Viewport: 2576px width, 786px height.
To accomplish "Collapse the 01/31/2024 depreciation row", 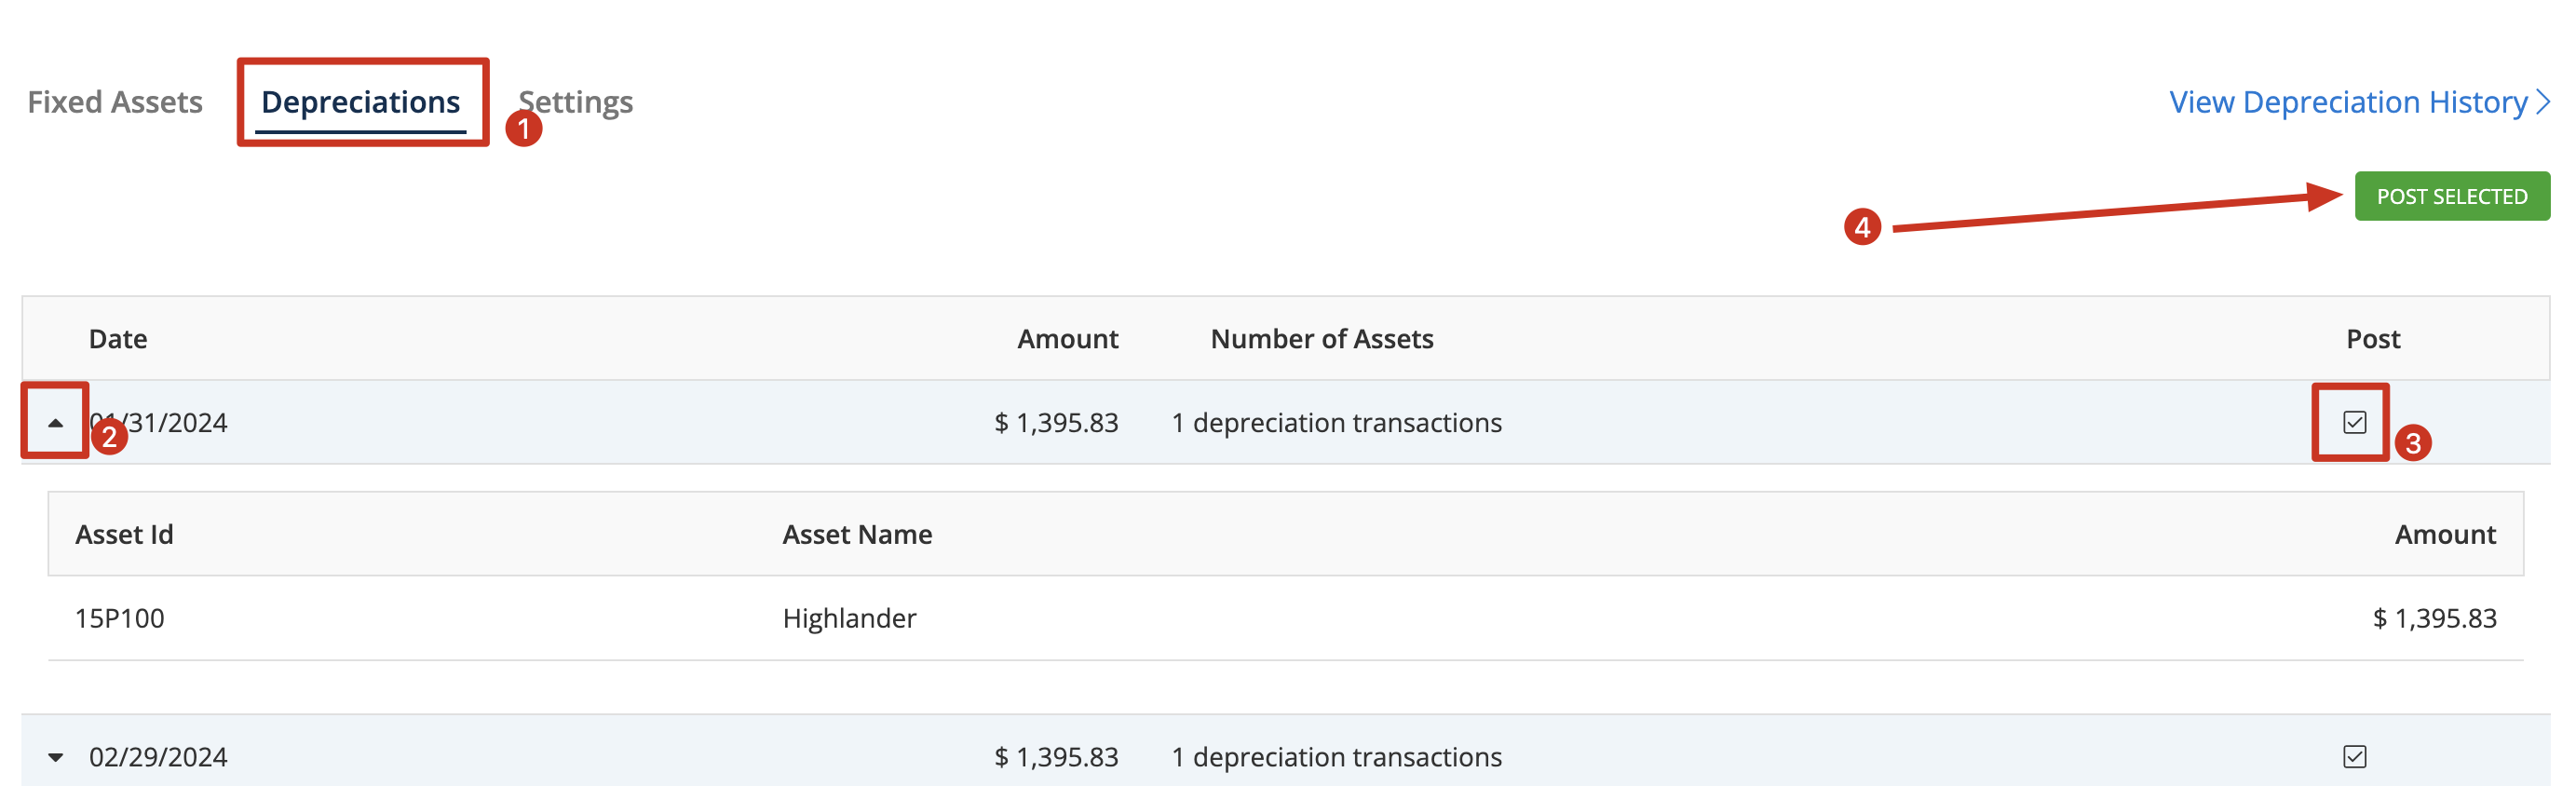I will (x=56, y=423).
